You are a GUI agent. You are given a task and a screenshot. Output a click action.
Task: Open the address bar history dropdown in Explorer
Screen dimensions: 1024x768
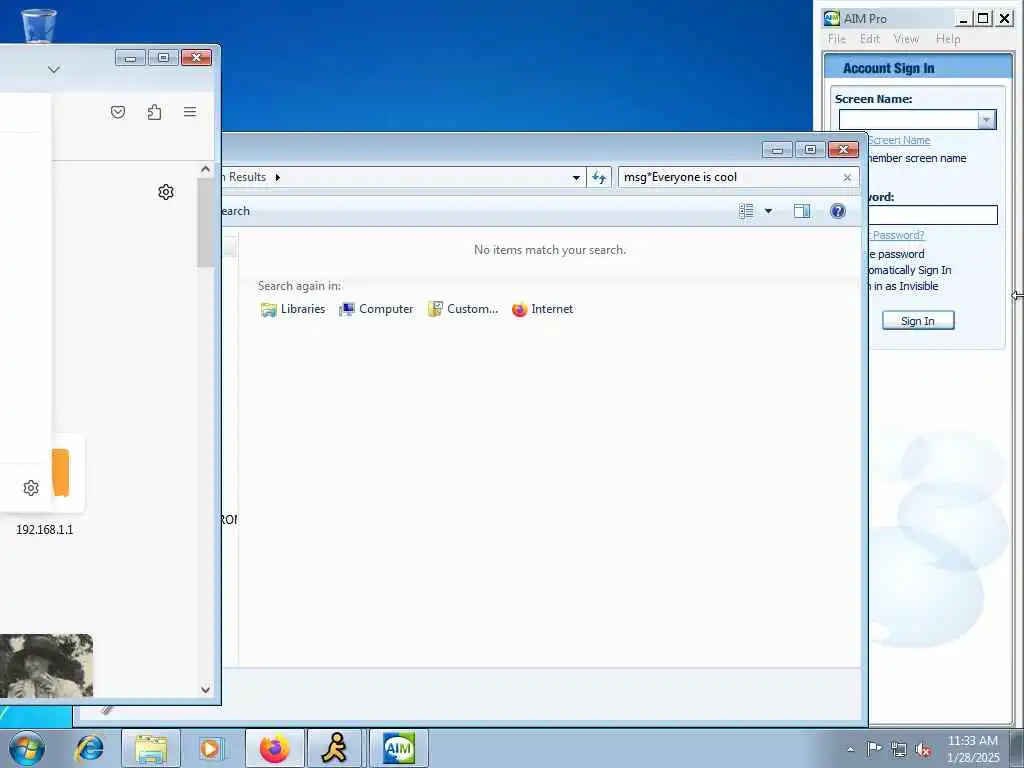(x=576, y=178)
